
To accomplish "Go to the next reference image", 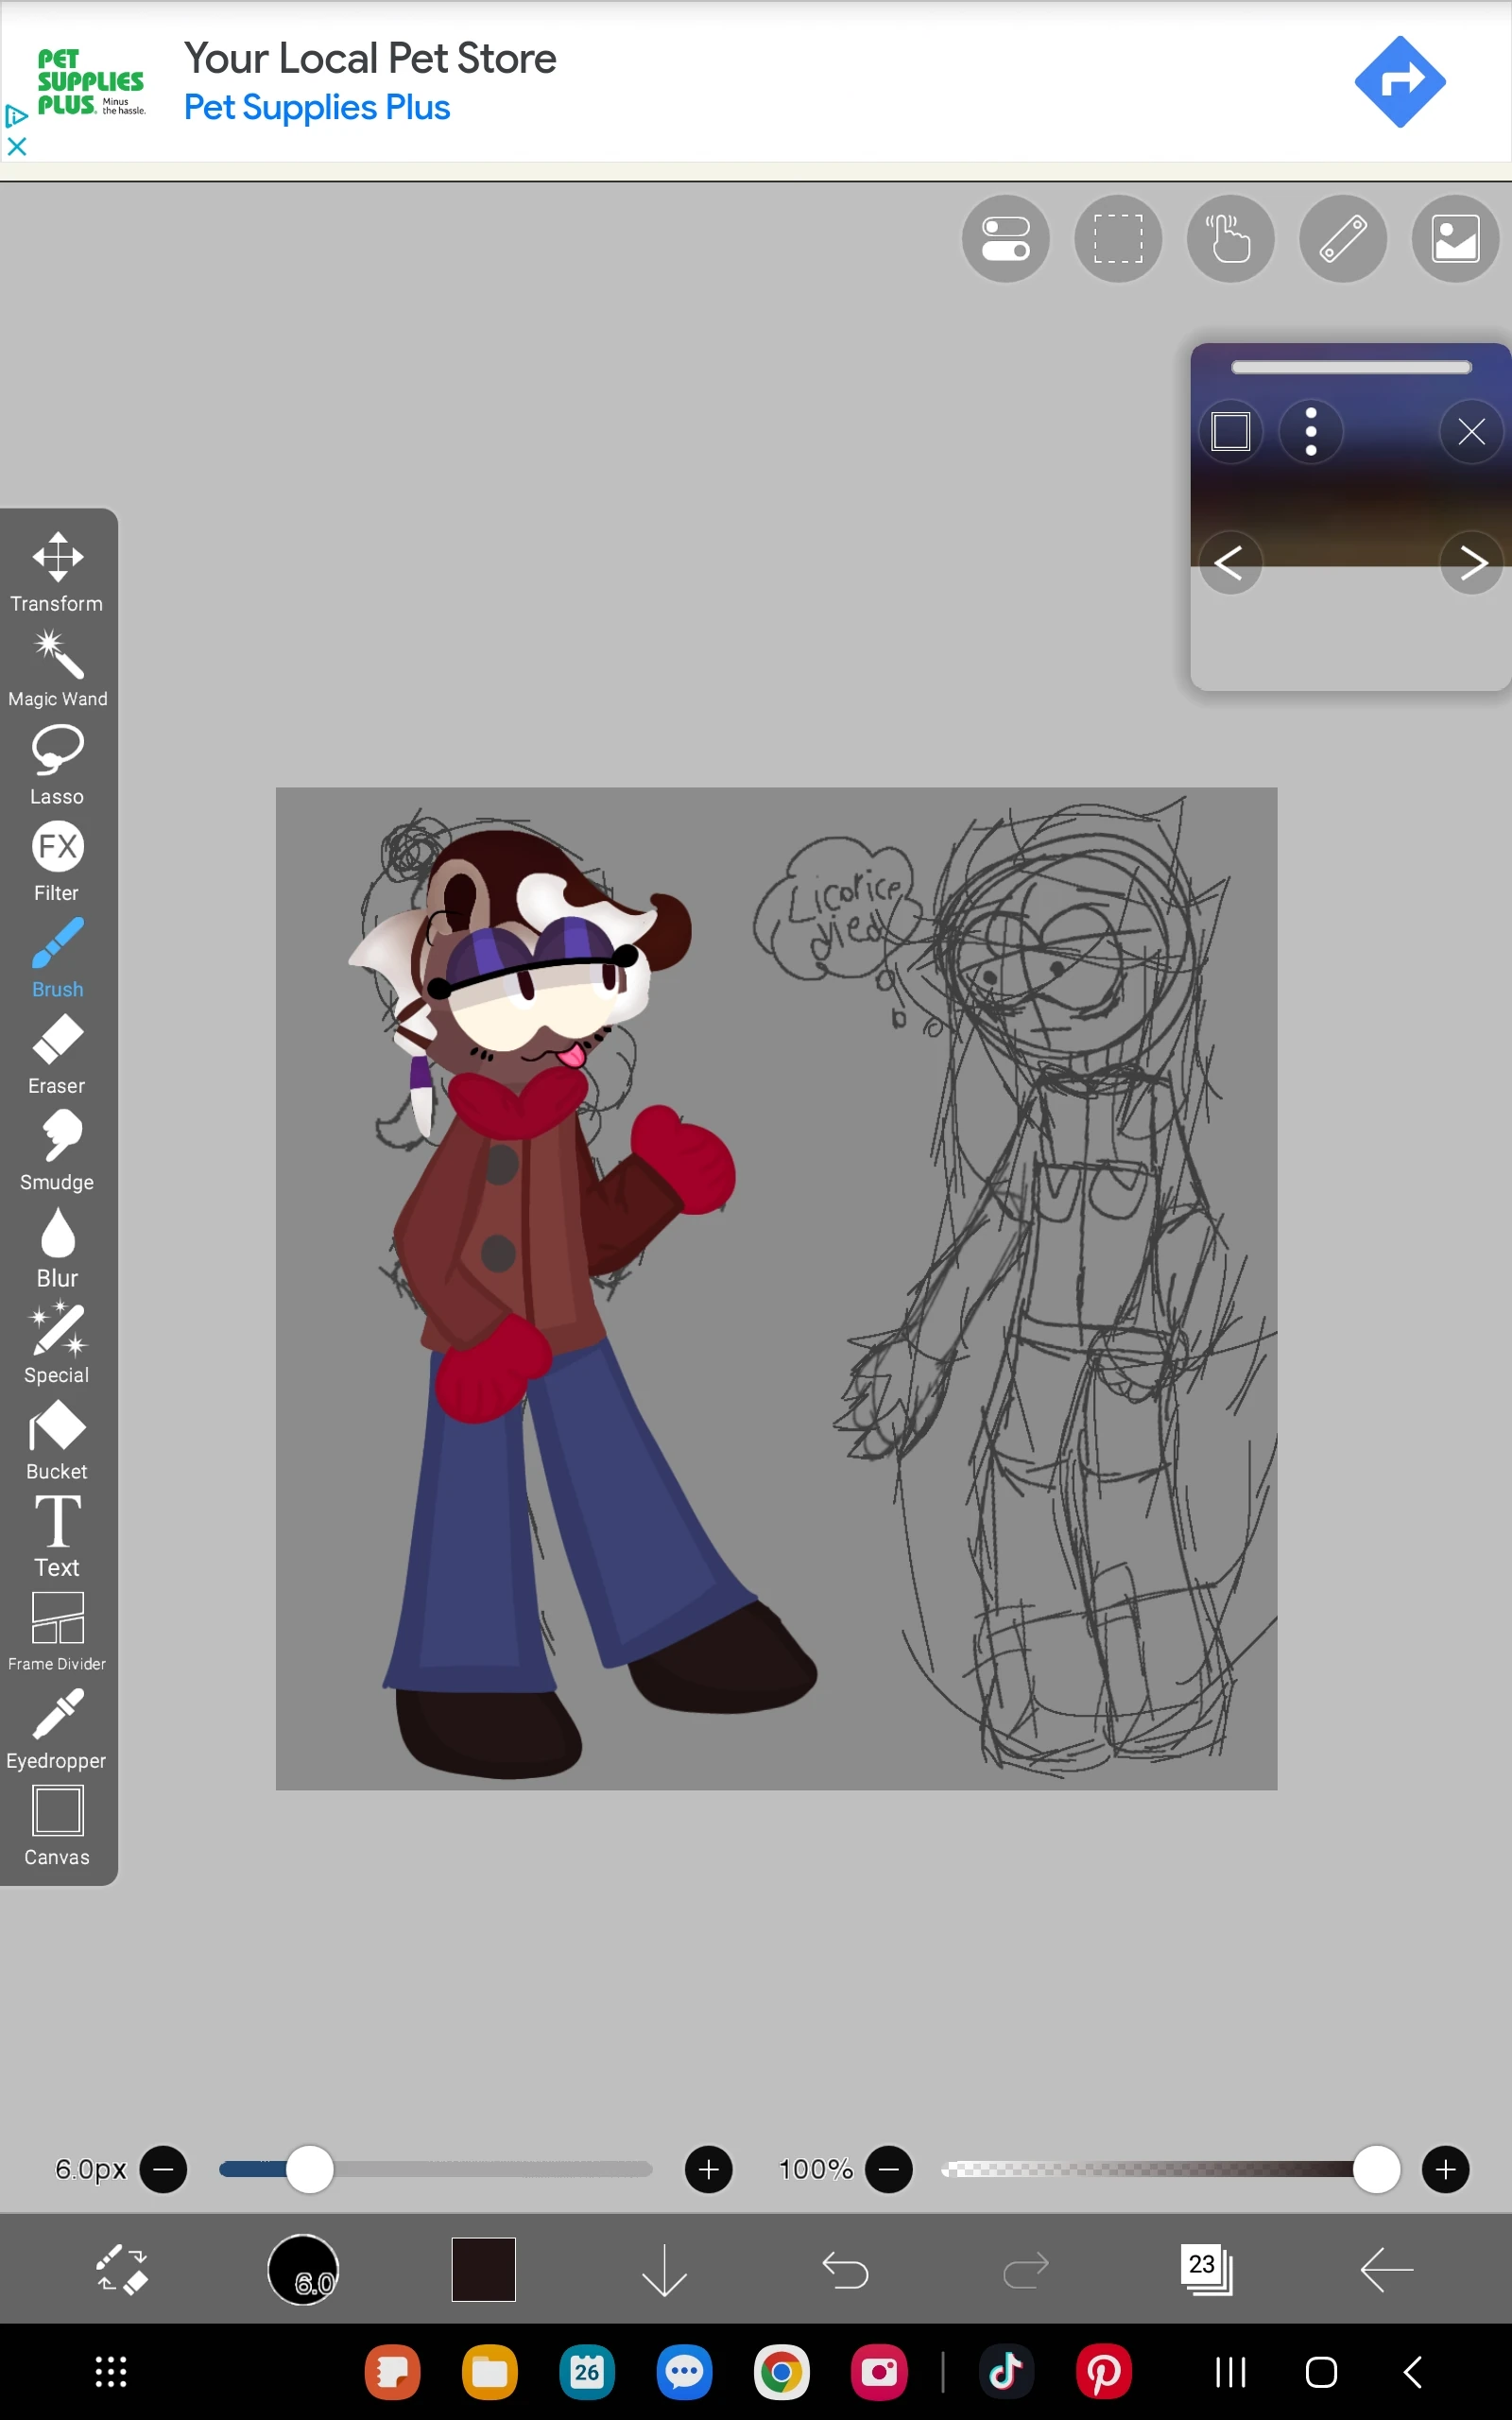I will click(1472, 563).
